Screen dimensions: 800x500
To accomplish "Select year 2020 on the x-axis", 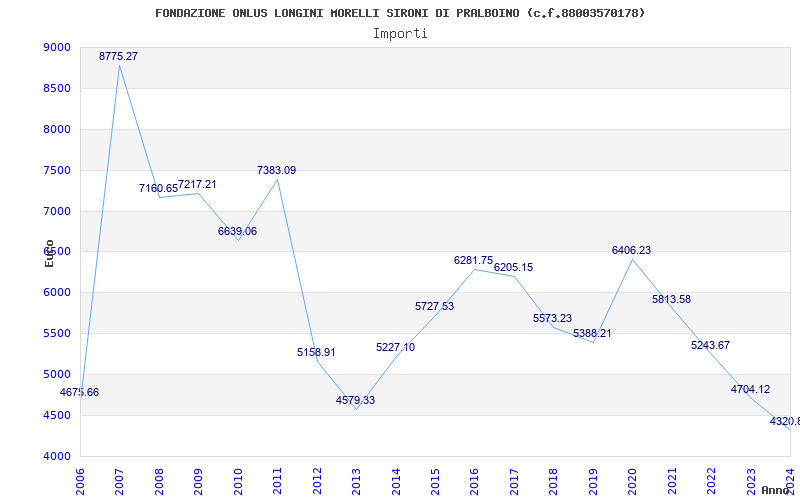I will point(633,482).
